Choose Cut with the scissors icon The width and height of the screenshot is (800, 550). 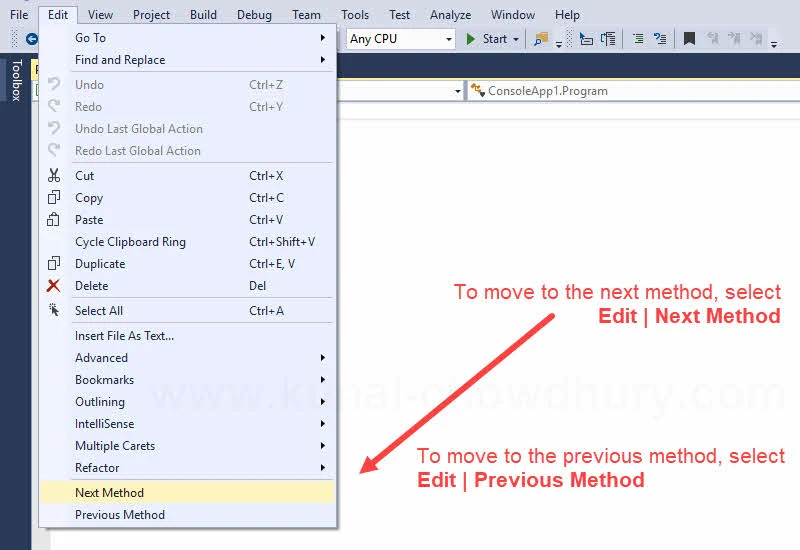pyautogui.click(x=187, y=176)
